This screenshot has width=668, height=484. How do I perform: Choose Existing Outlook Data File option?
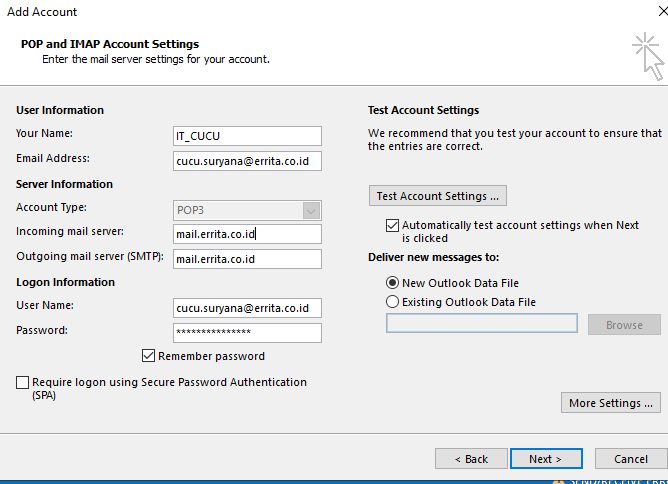pos(392,302)
